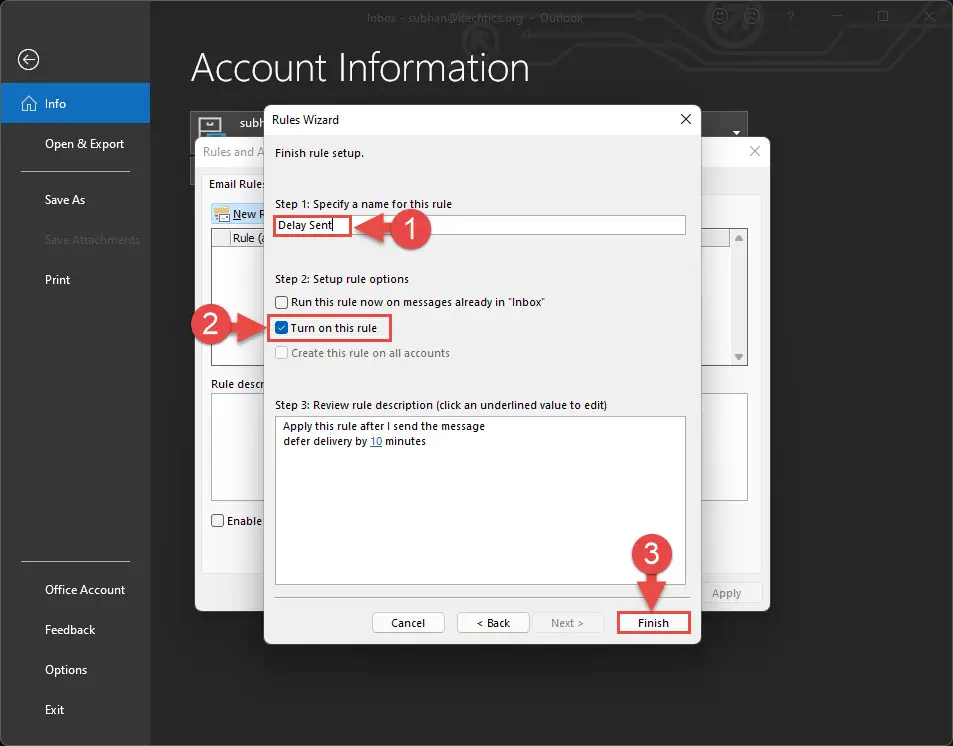Click the rule name text field
The width and height of the screenshot is (953, 746).
pyautogui.click(x=480, y=225)
